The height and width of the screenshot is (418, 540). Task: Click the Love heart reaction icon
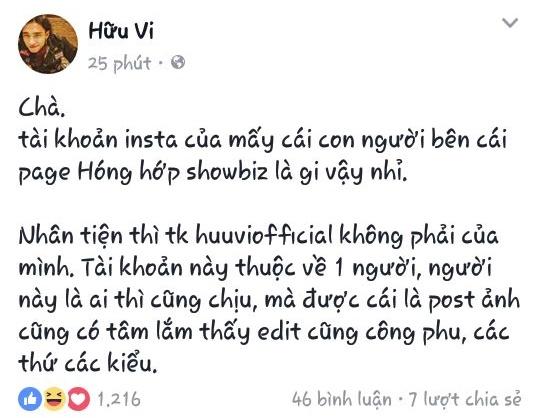click(79, 399)
